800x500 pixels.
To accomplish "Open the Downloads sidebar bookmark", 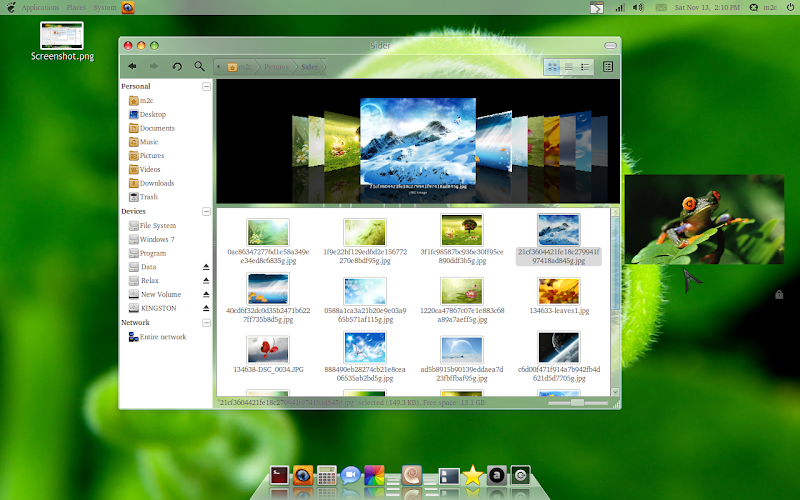I will click(152, 183).
